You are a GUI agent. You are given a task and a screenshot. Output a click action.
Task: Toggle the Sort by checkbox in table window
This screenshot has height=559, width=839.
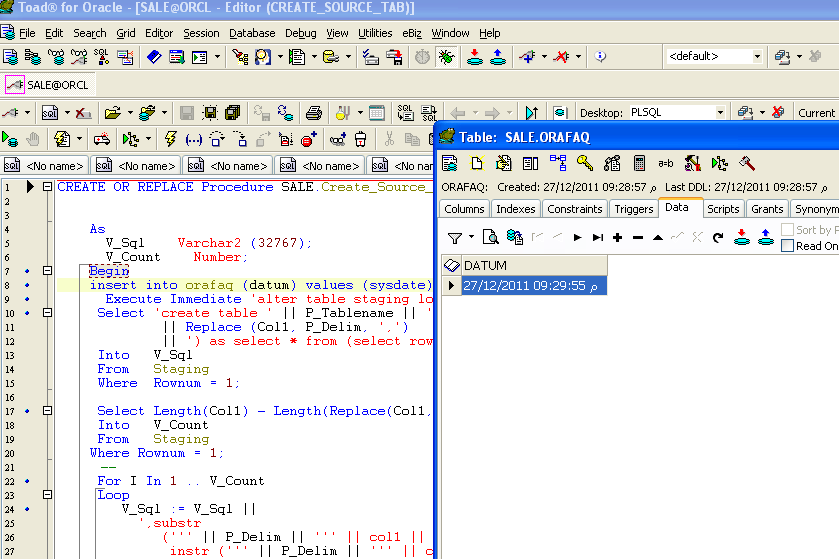click(787, 229)
